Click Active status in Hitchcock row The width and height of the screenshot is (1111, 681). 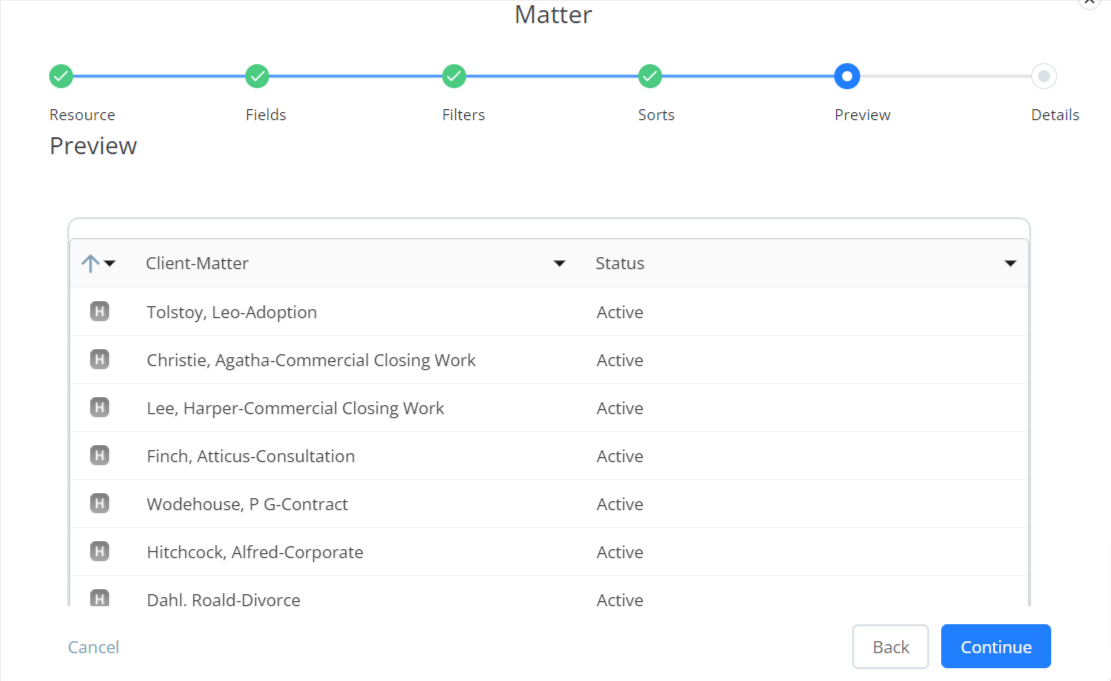point(620,552)
